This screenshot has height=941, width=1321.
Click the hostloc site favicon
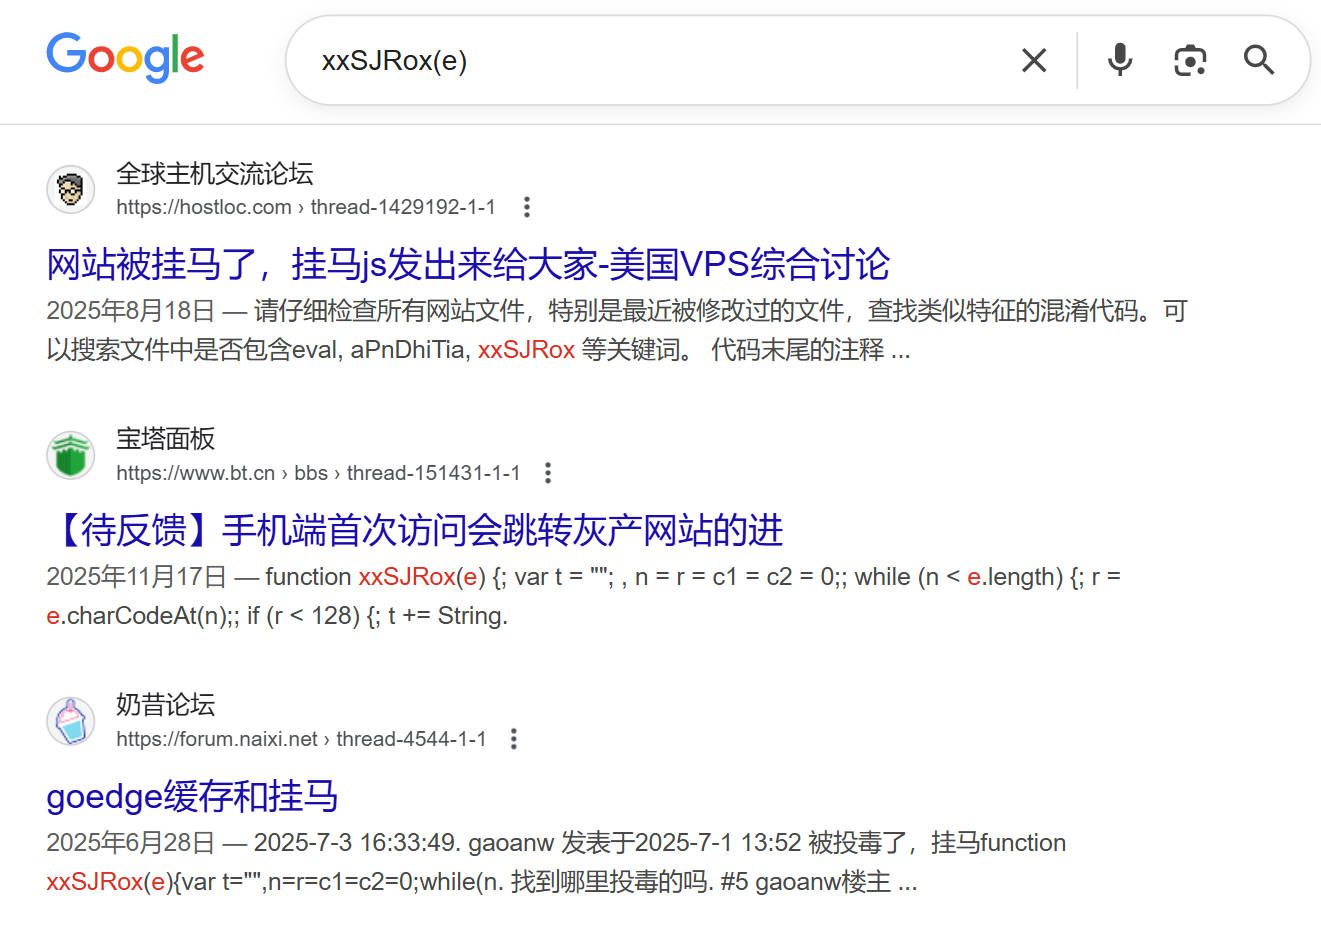tap(71, 190)
